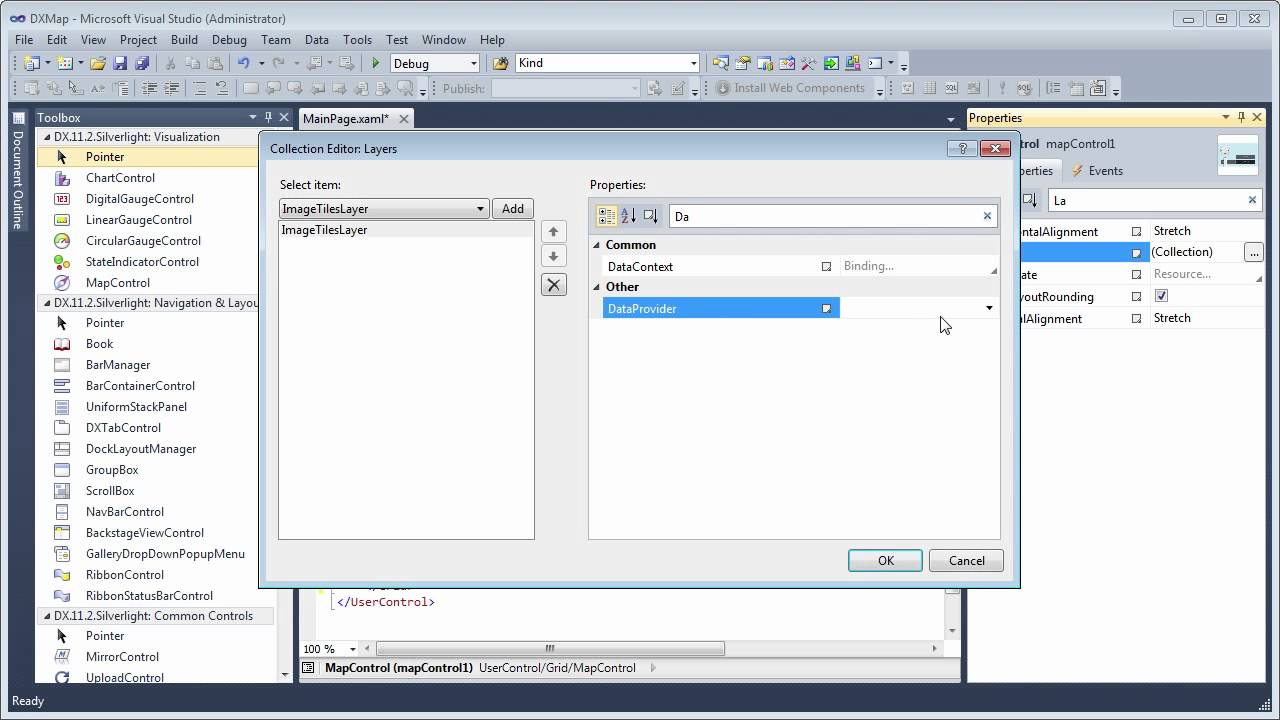
Task: Click the Command Window toolbar icon
Action: [x=875, y=63]
